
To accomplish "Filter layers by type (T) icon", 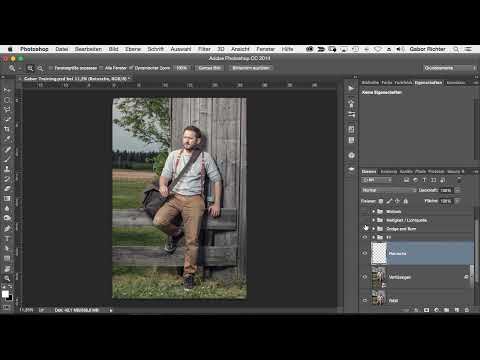I will point(424,180).
